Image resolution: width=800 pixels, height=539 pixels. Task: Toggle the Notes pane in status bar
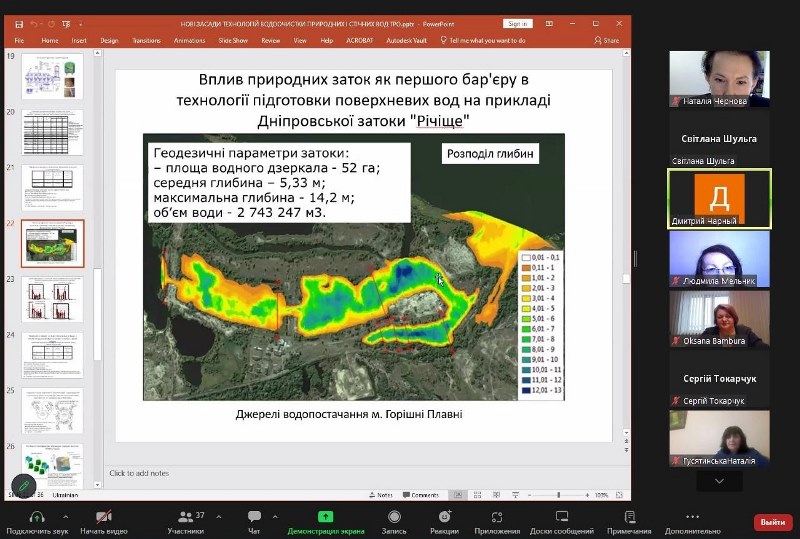[x=381, y=494]
